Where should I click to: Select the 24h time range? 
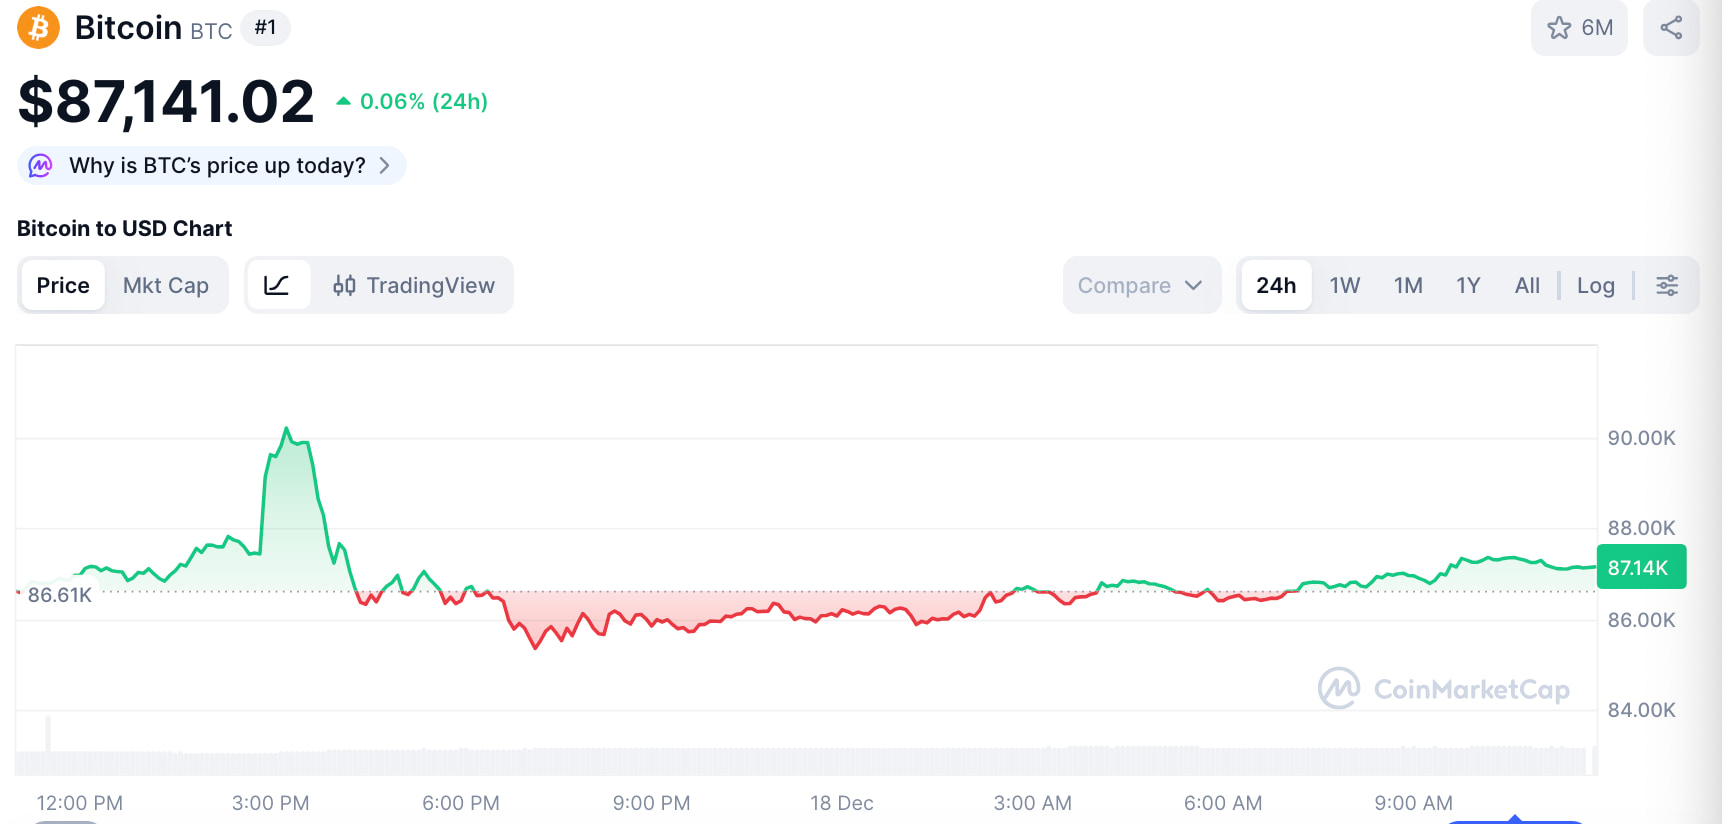click(1276, 285)
